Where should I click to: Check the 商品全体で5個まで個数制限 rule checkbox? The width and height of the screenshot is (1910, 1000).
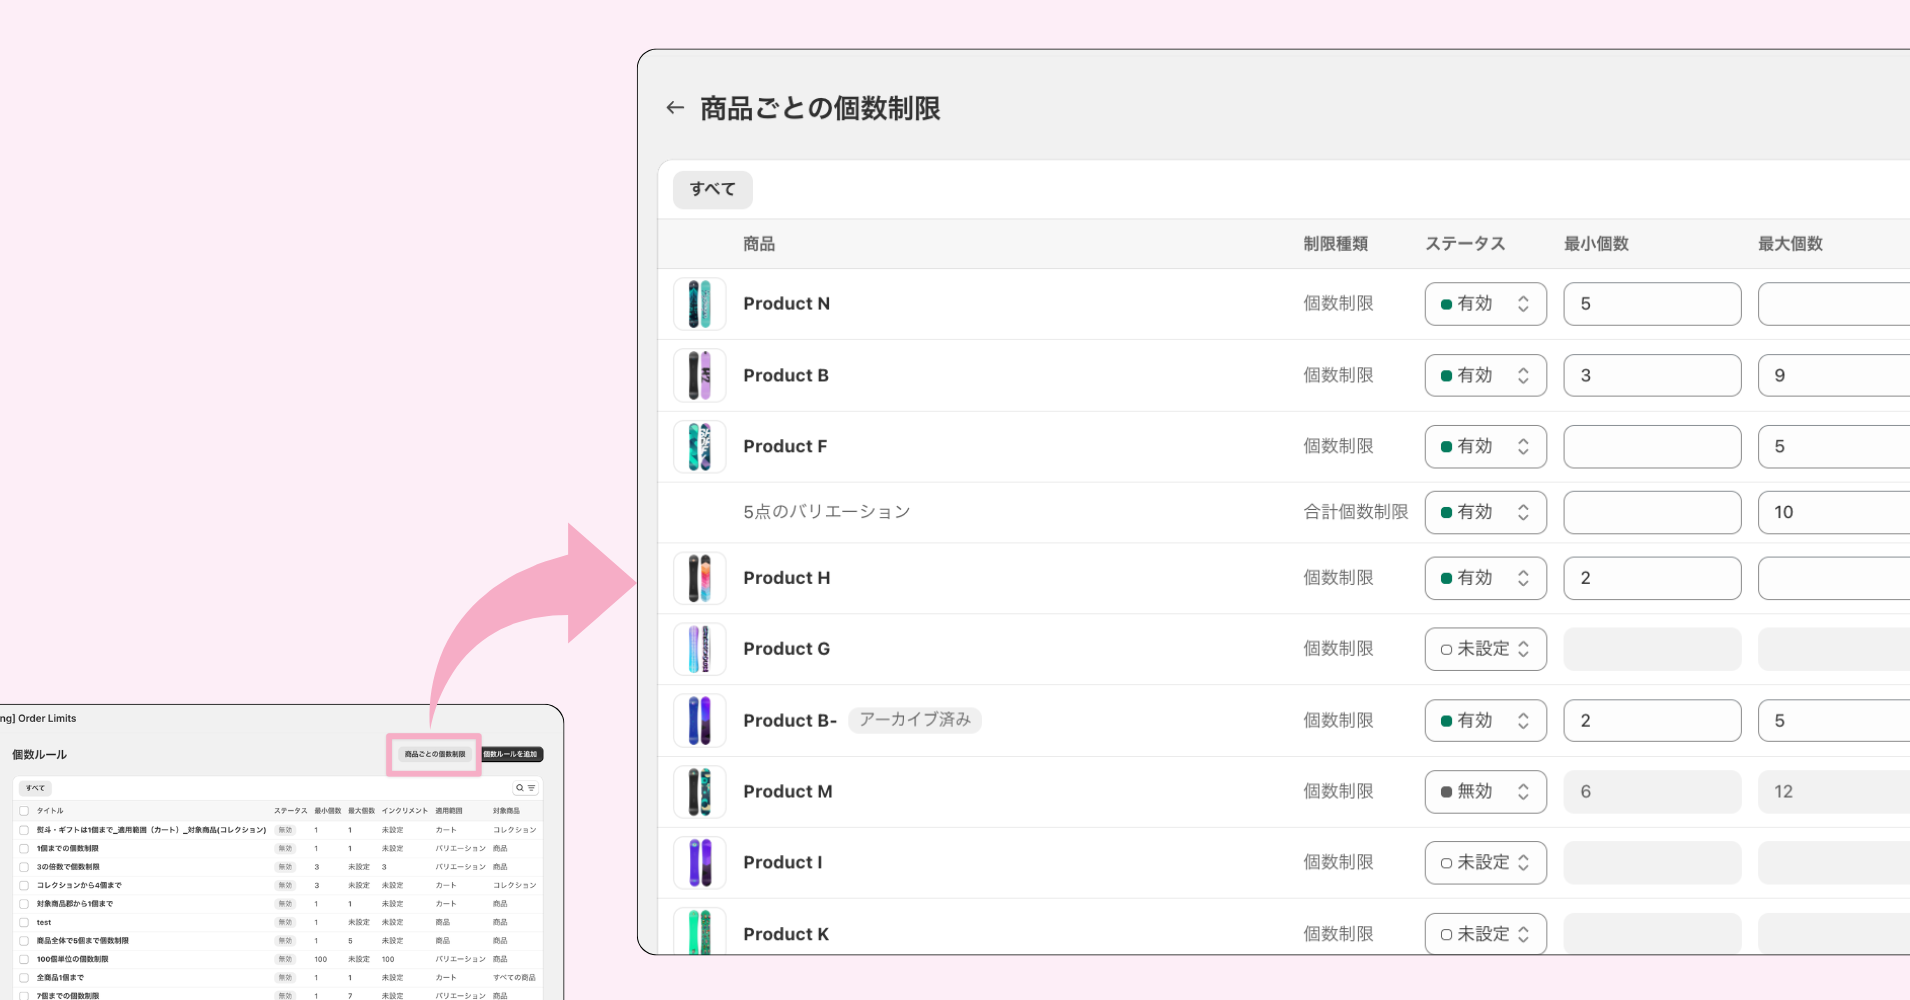(24, 941)
